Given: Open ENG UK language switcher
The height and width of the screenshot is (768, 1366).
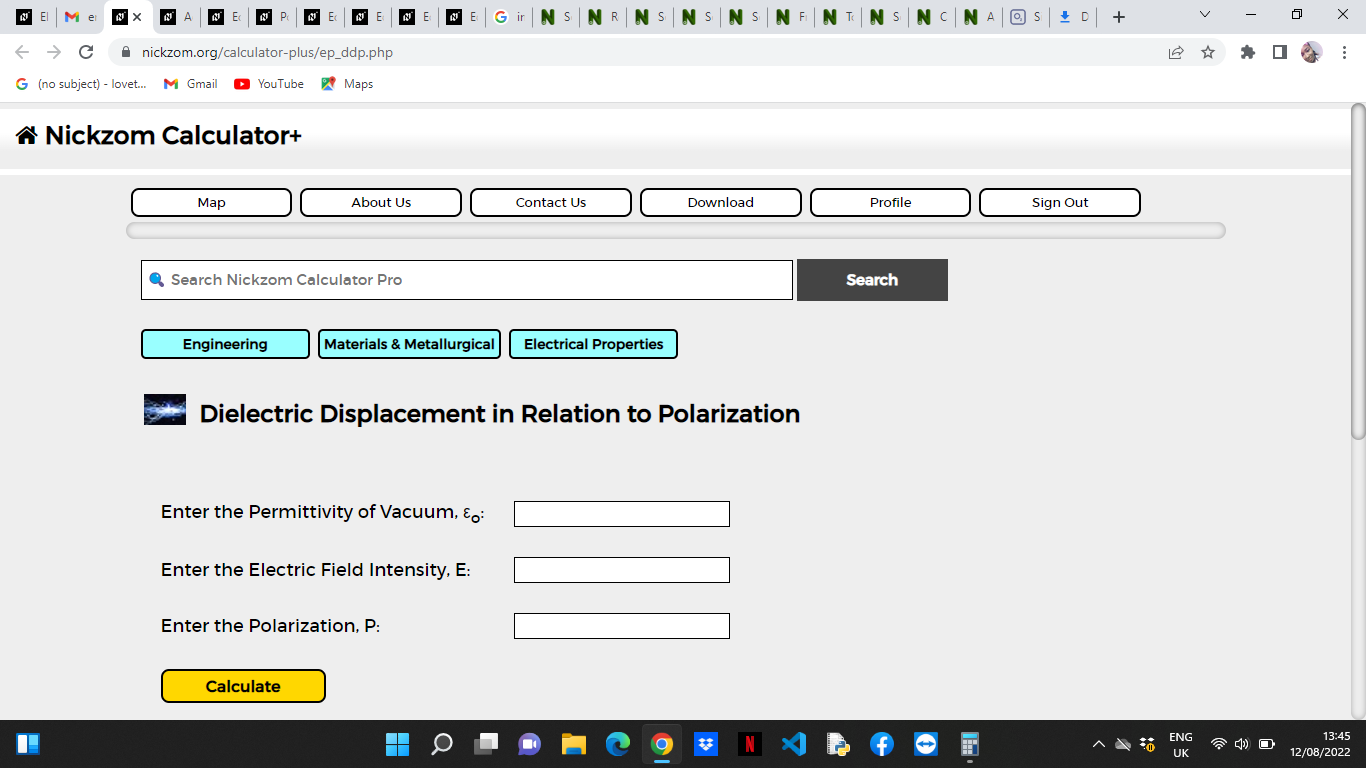Looking at the screenshot, I should click(1181, 744).
